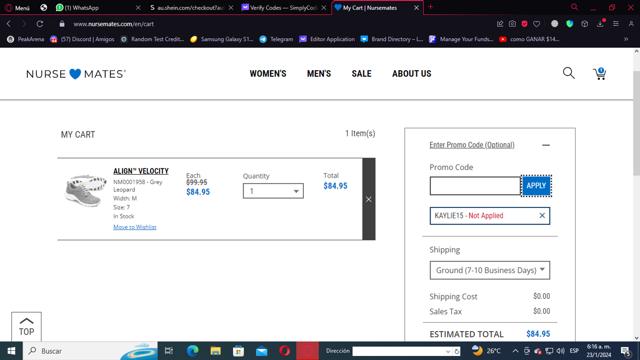Remove Align Velocity item with the X
The image size is (640, 360).
click(369, 199)
